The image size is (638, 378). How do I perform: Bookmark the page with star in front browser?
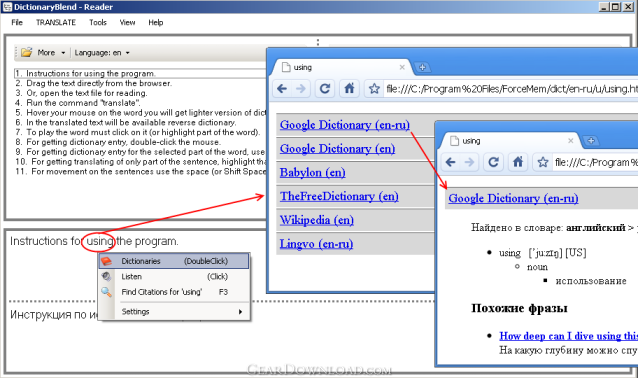(x=543, y=162)
